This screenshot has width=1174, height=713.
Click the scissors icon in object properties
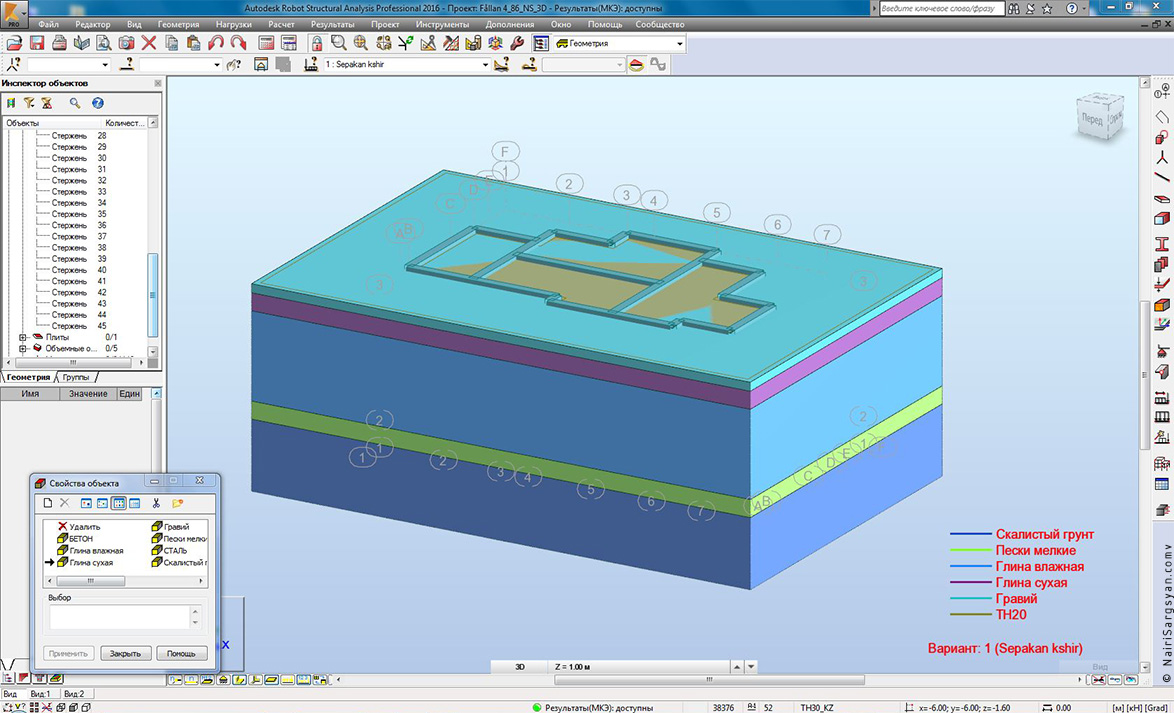[x=156, y=503]
